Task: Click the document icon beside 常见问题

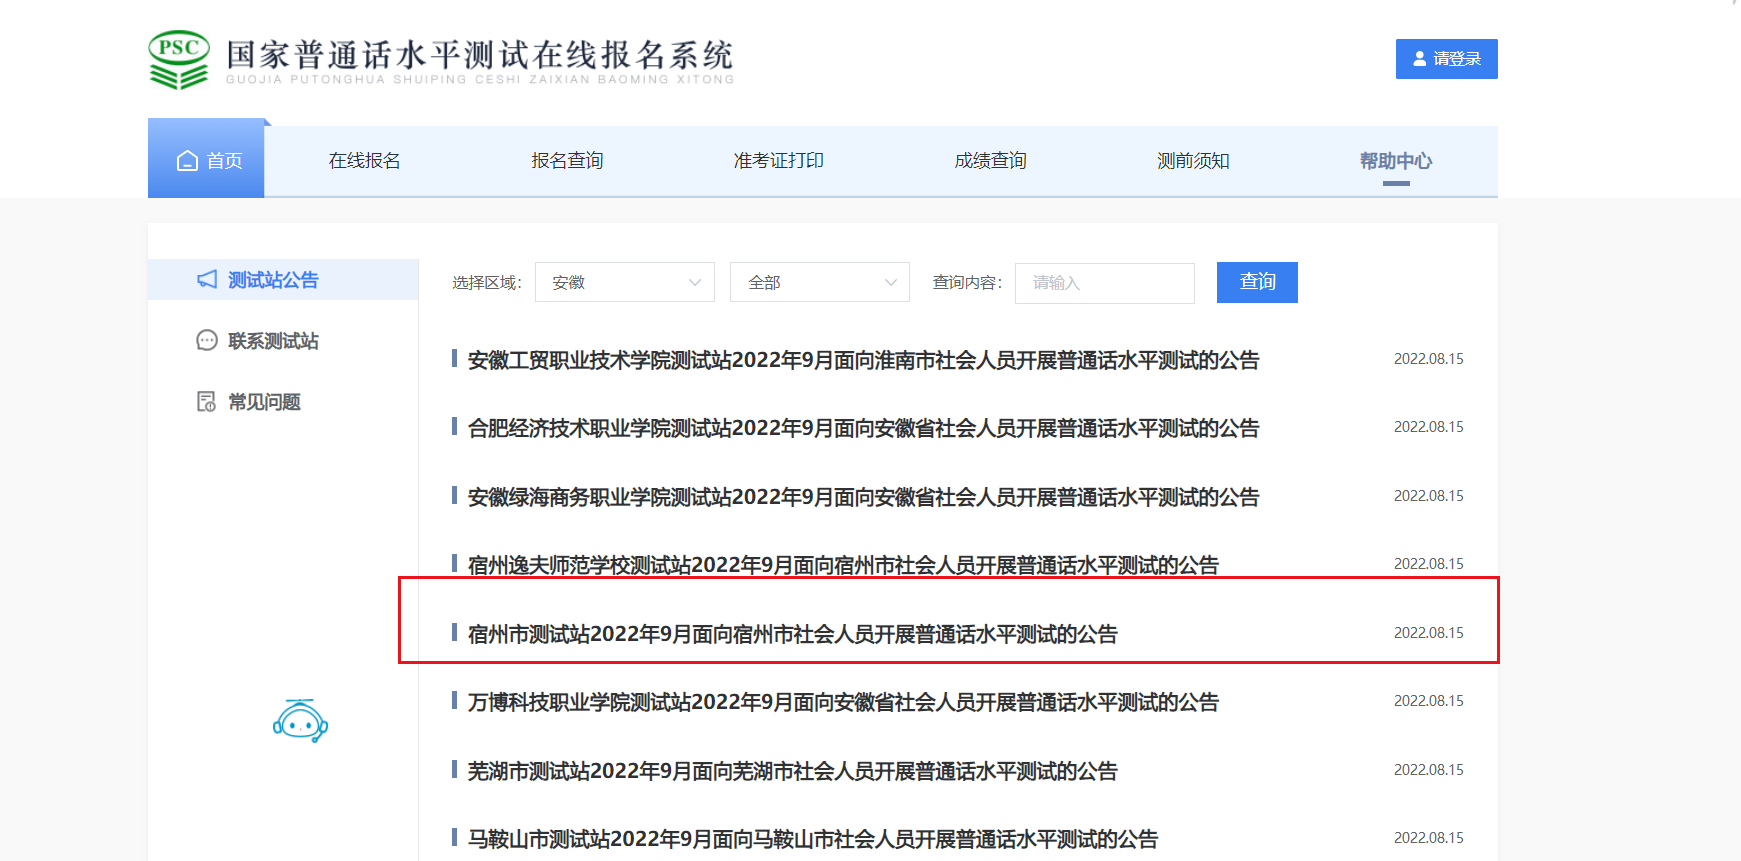Action: tap(207, 402)
